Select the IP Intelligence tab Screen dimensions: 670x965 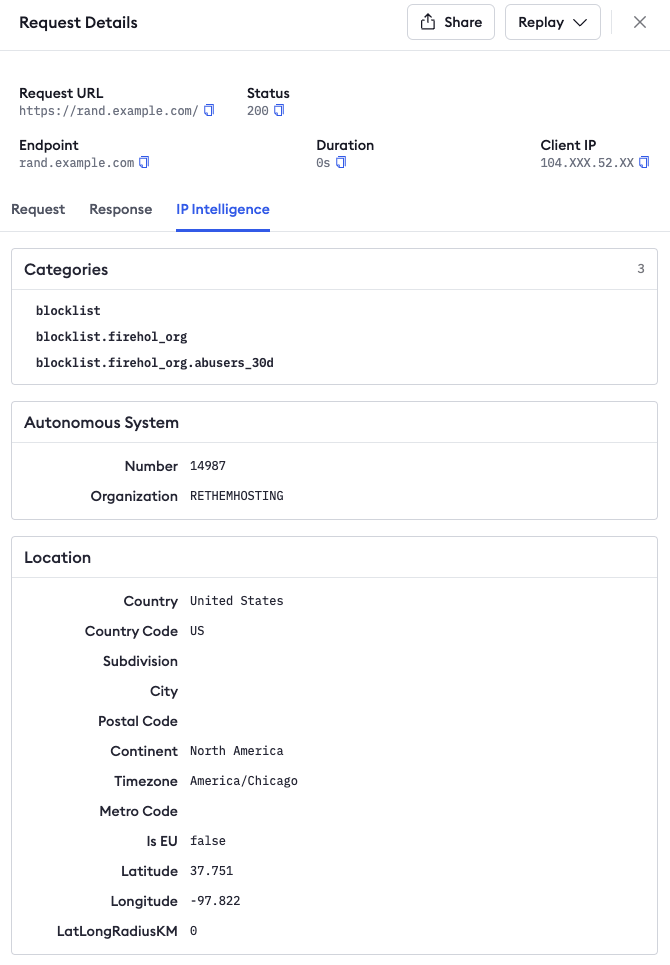(223, 209)
